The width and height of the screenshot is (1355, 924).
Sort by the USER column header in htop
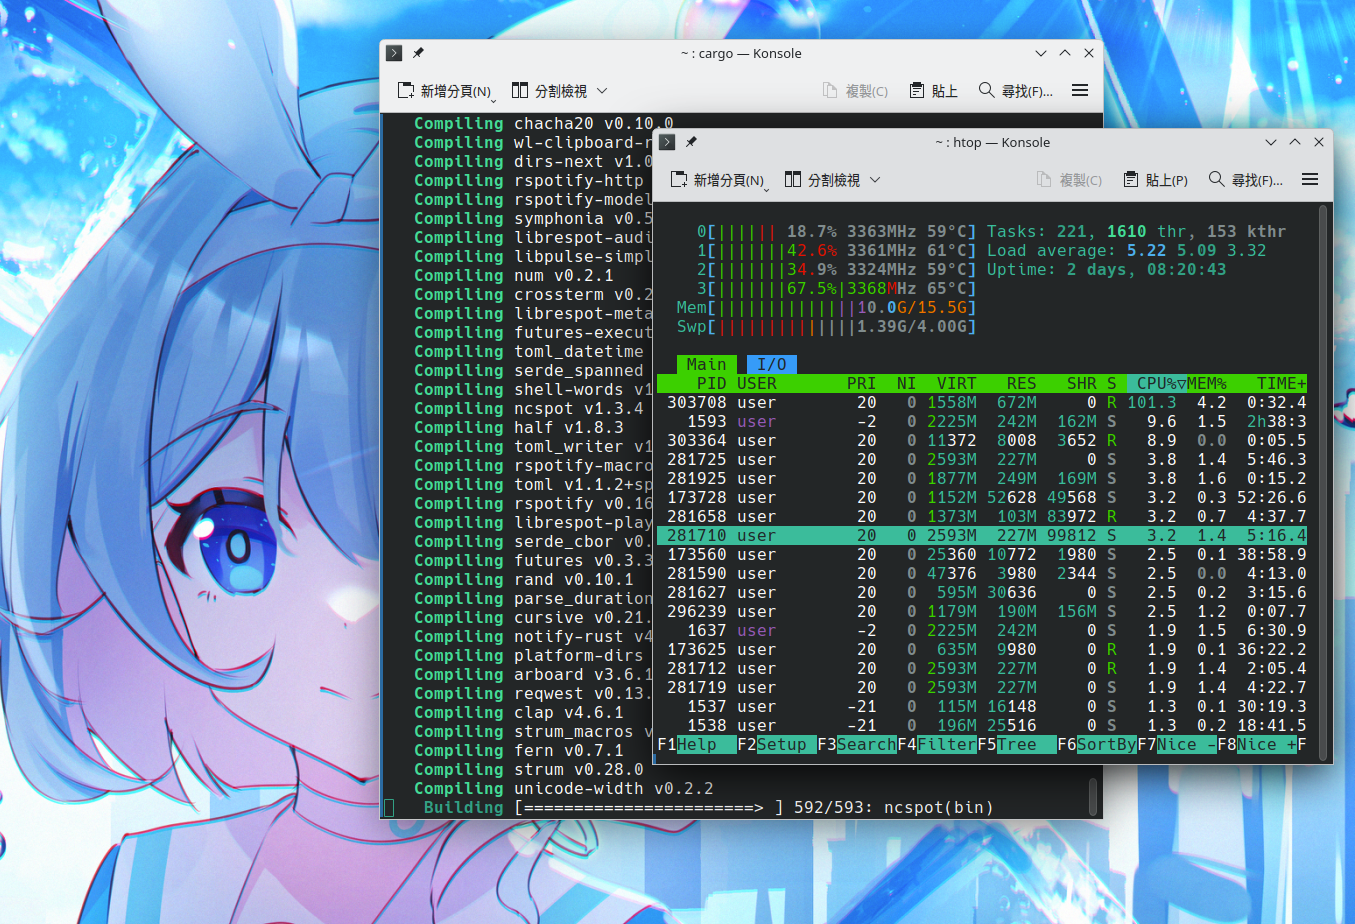(757, 383)
